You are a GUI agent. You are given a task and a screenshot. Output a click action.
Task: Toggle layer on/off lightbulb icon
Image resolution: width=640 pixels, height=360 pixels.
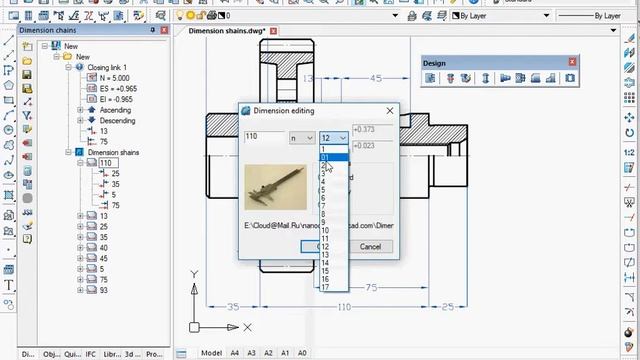pyautogui.click(x=180, y=16)
